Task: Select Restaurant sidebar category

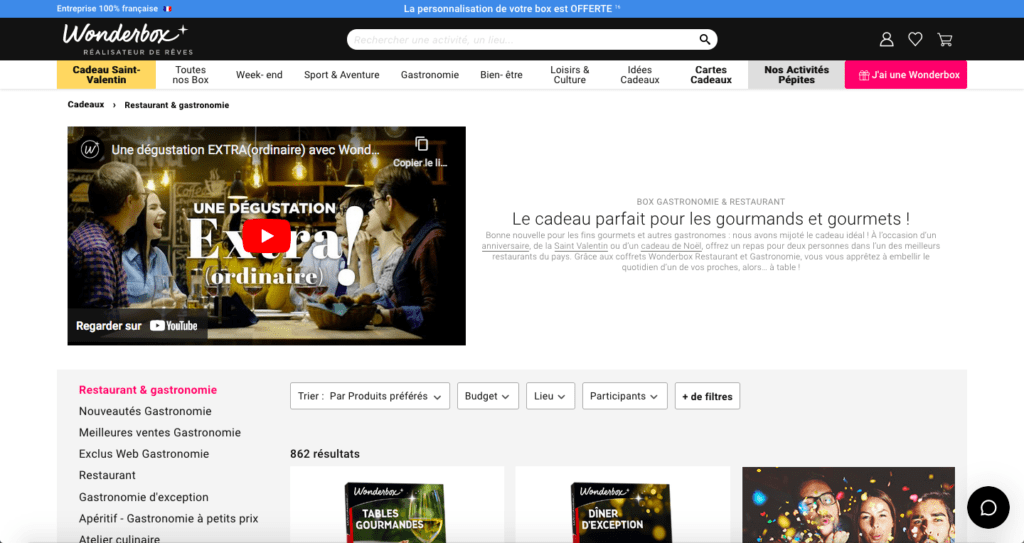Action: 107,475
